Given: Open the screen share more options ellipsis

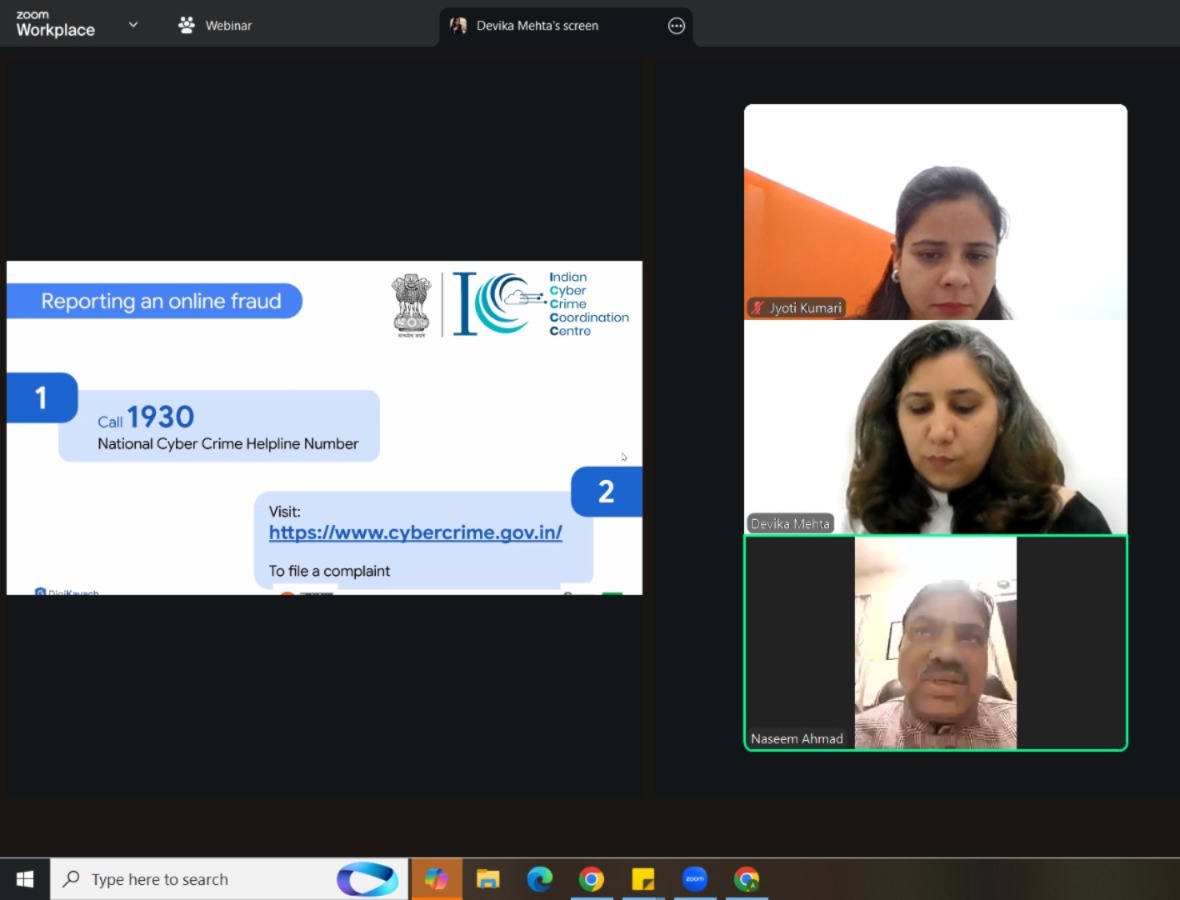Looking at the screenshot, I should click(x=677, y=26).
